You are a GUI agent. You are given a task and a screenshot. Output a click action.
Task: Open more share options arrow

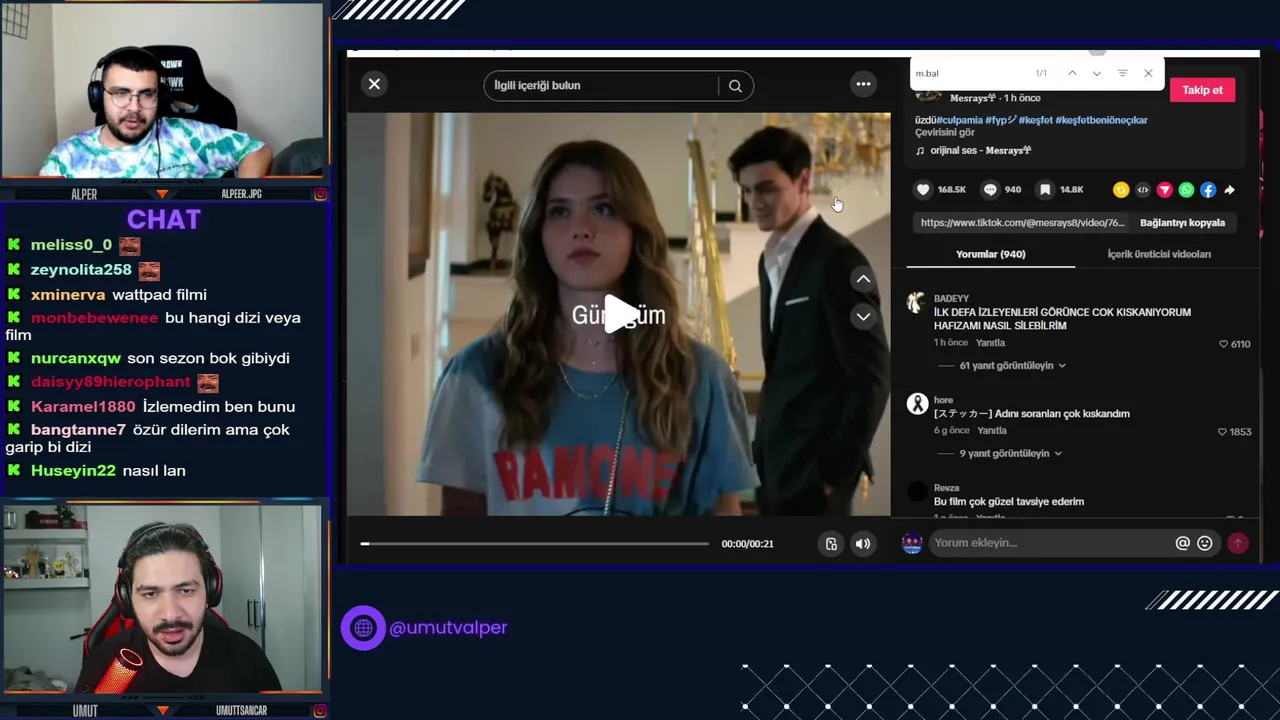pyautogui.click(x=1229, y=190)
